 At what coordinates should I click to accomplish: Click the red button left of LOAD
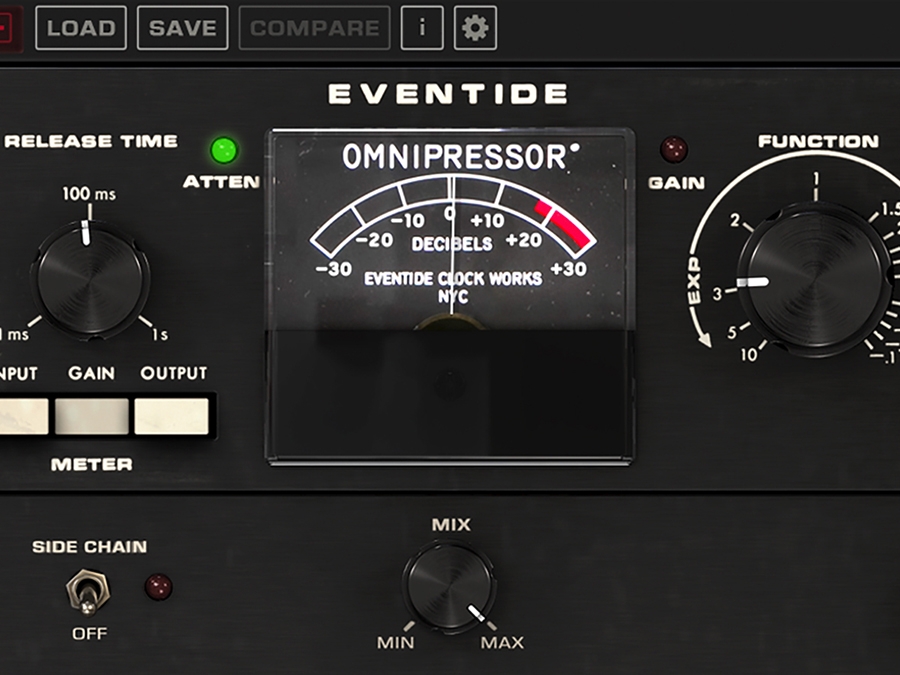10,28
